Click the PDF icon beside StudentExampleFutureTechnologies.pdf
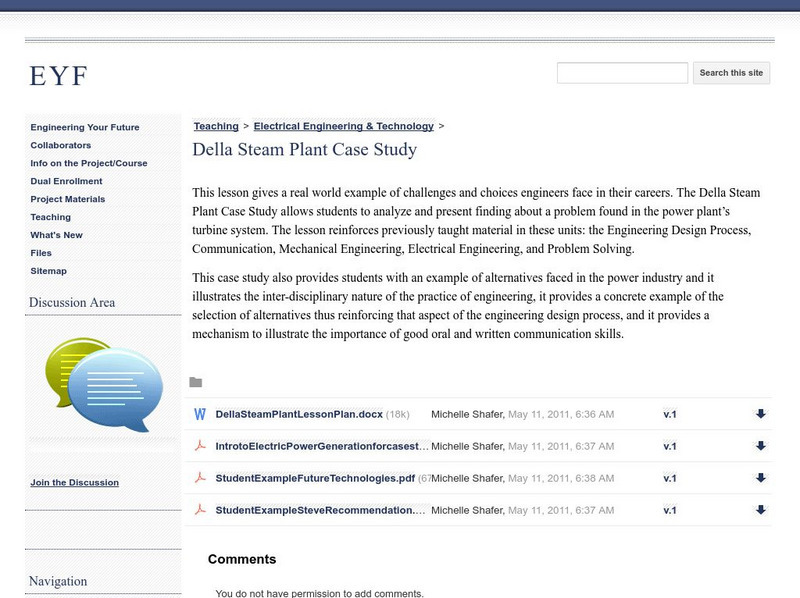This screenshot has width=800, height=598. coord(199,478)
